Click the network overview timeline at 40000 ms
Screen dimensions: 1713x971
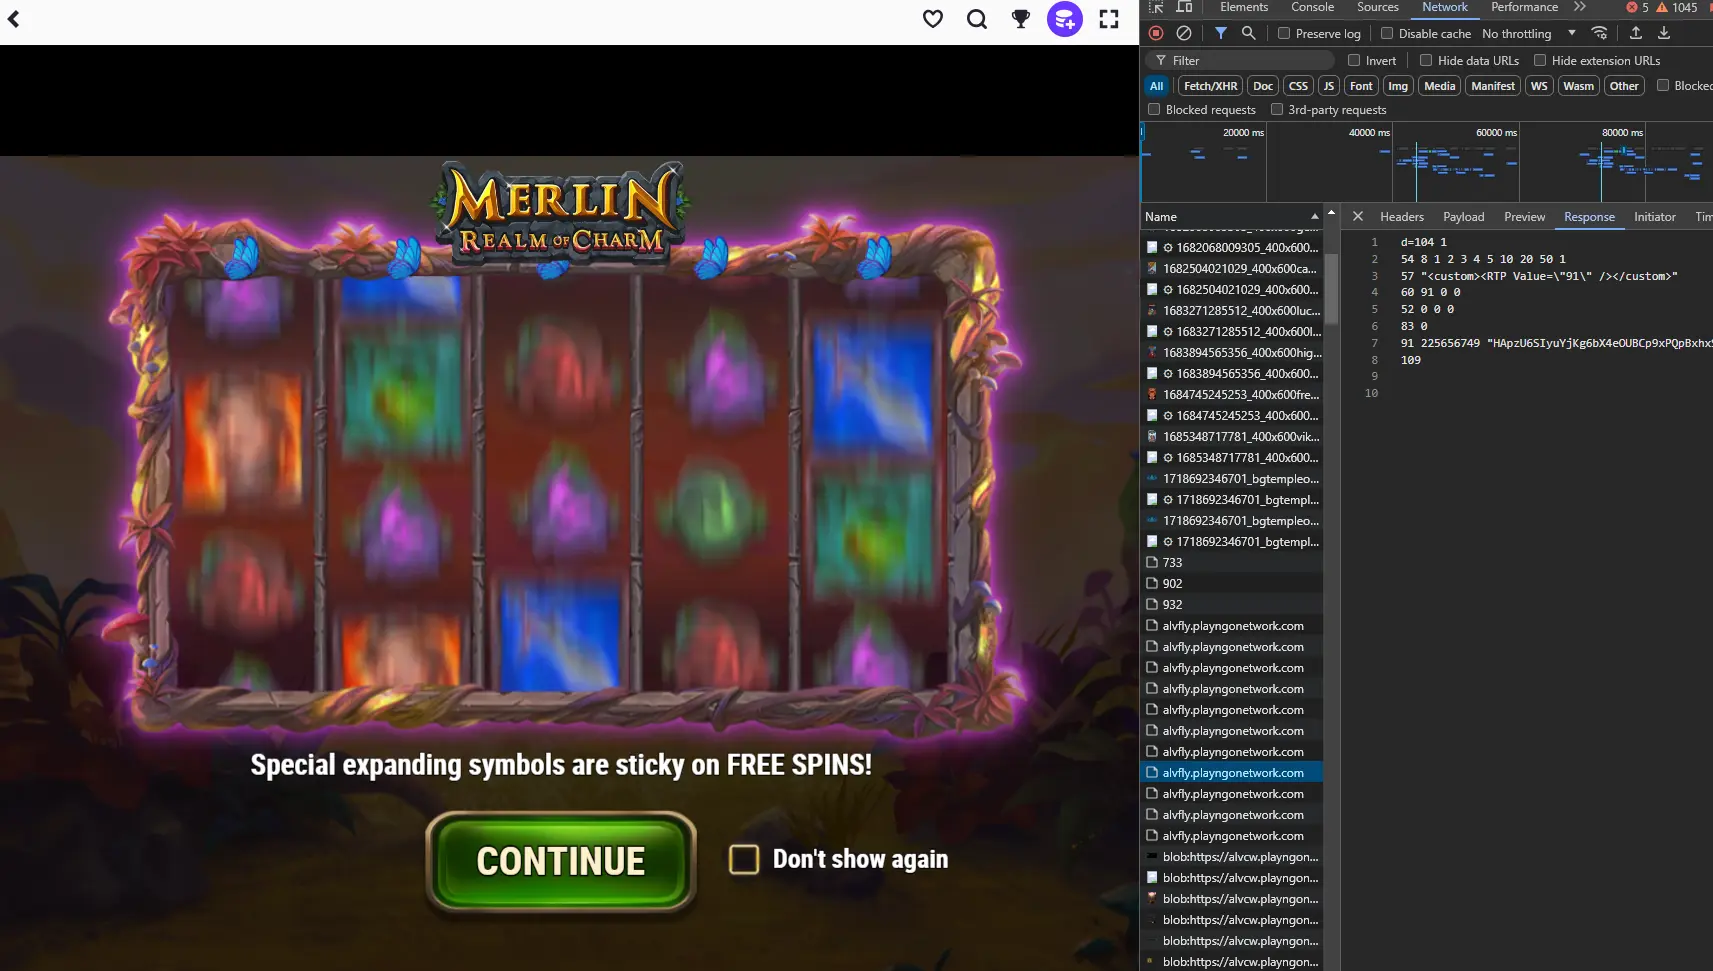1369,132
